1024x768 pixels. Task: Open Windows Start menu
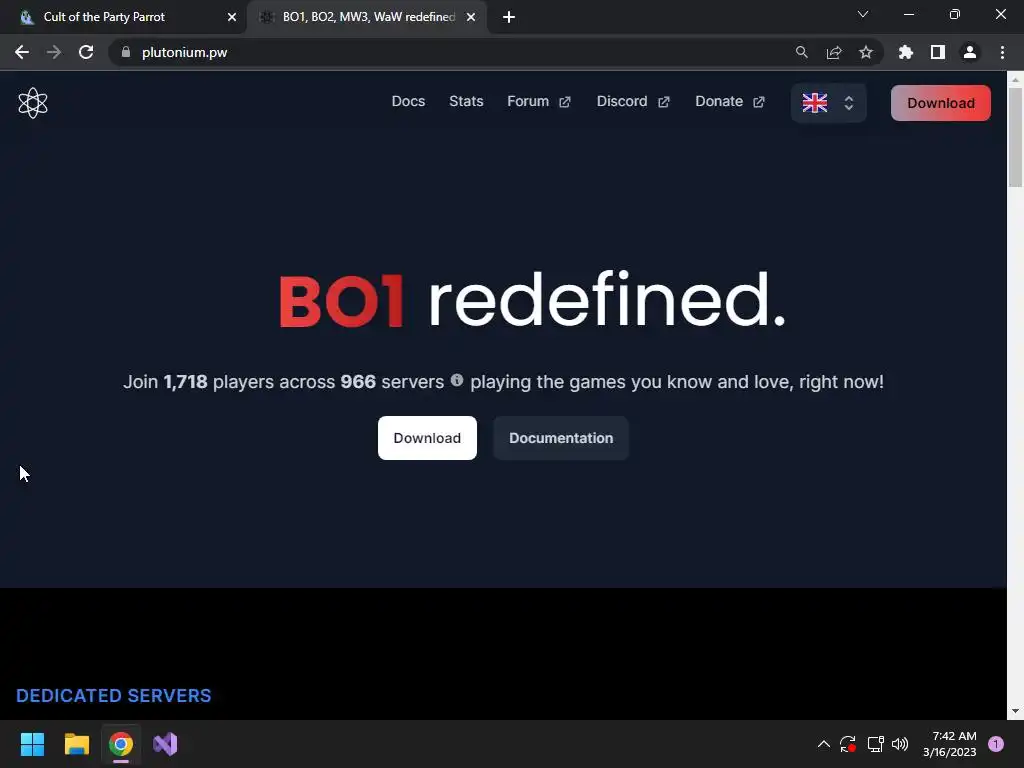32,744
